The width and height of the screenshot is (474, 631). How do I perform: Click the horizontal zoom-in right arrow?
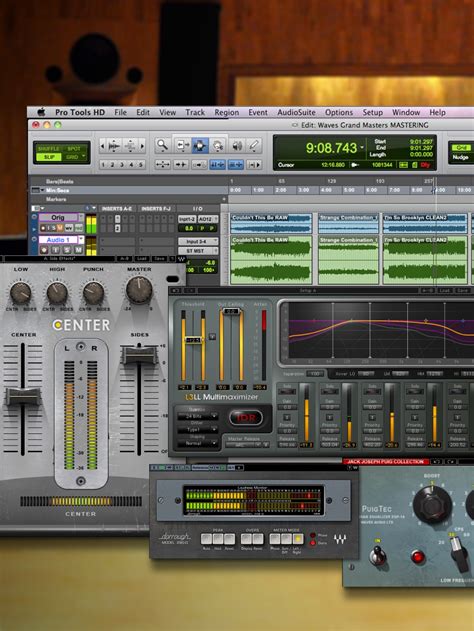pos(142,146)
